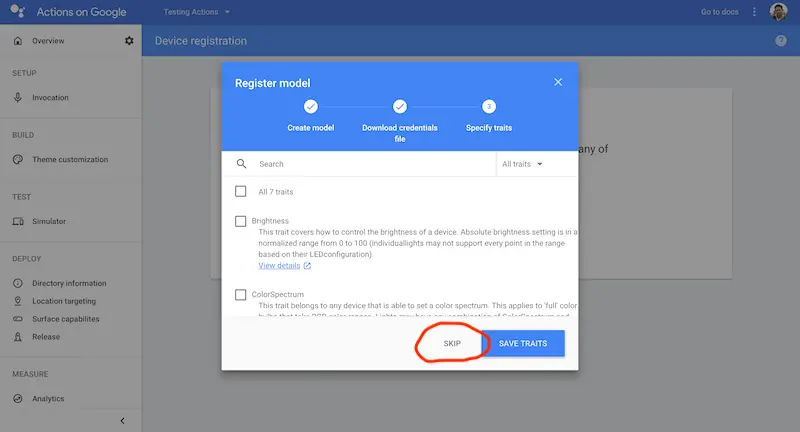This screenshot has width=800, height=432.
Task: Open the All traits filter dropdown
Action: (x=522, y=164)
